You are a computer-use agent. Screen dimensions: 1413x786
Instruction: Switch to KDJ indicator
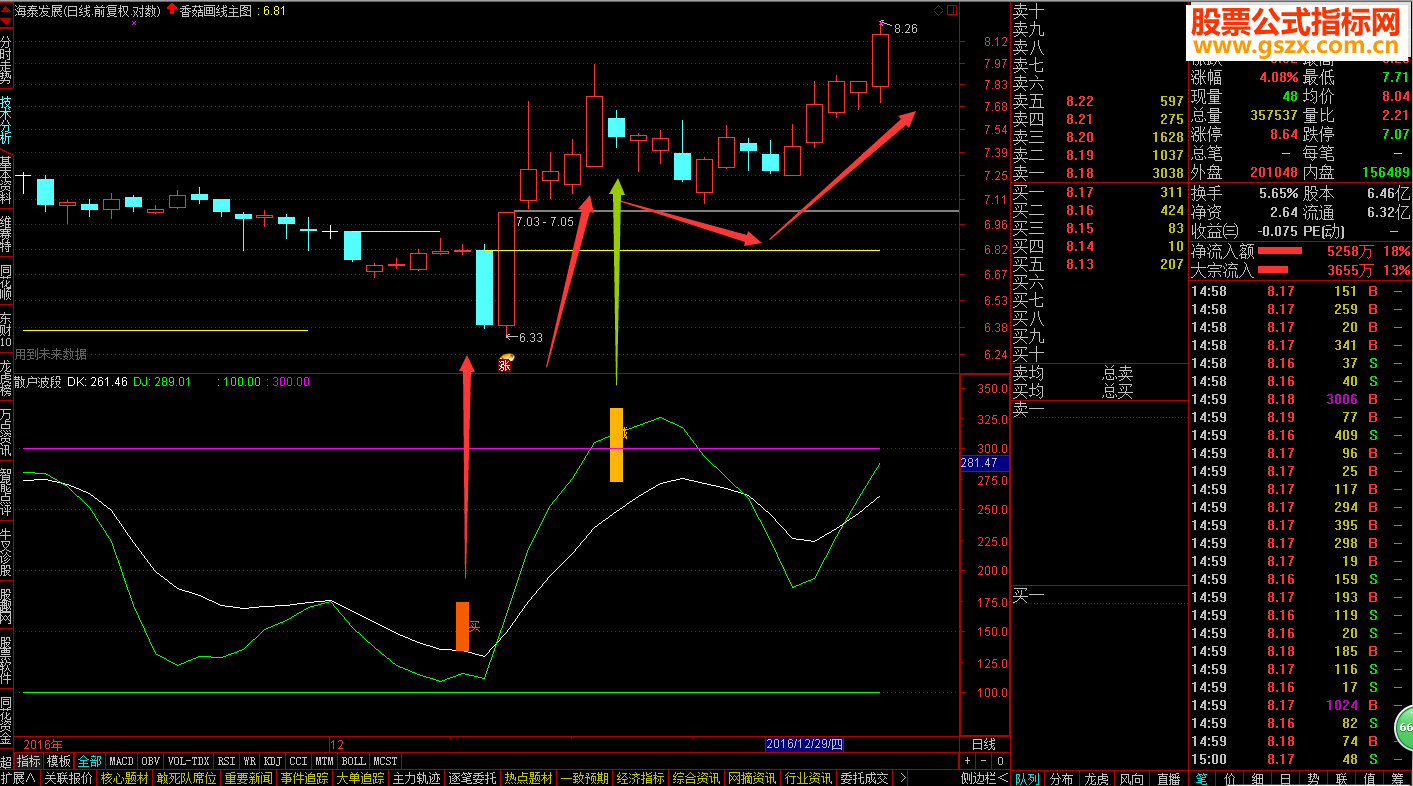click(x=273, y=761)
